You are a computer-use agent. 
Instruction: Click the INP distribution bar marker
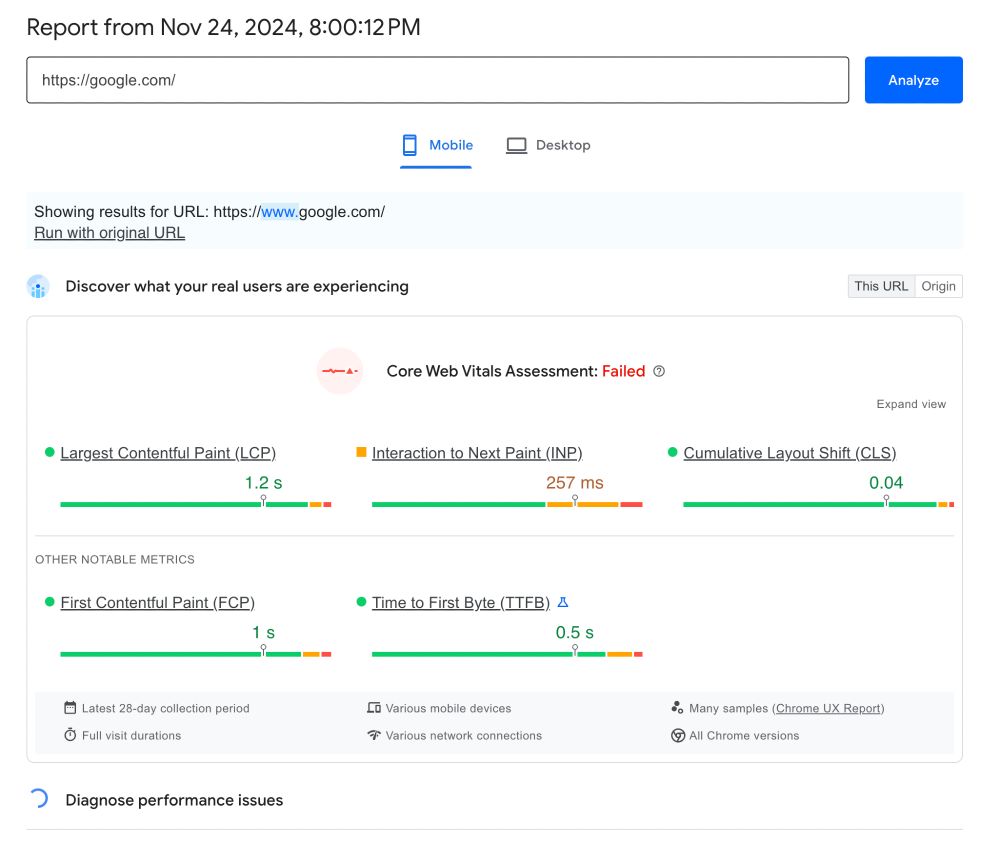point(575,501)
